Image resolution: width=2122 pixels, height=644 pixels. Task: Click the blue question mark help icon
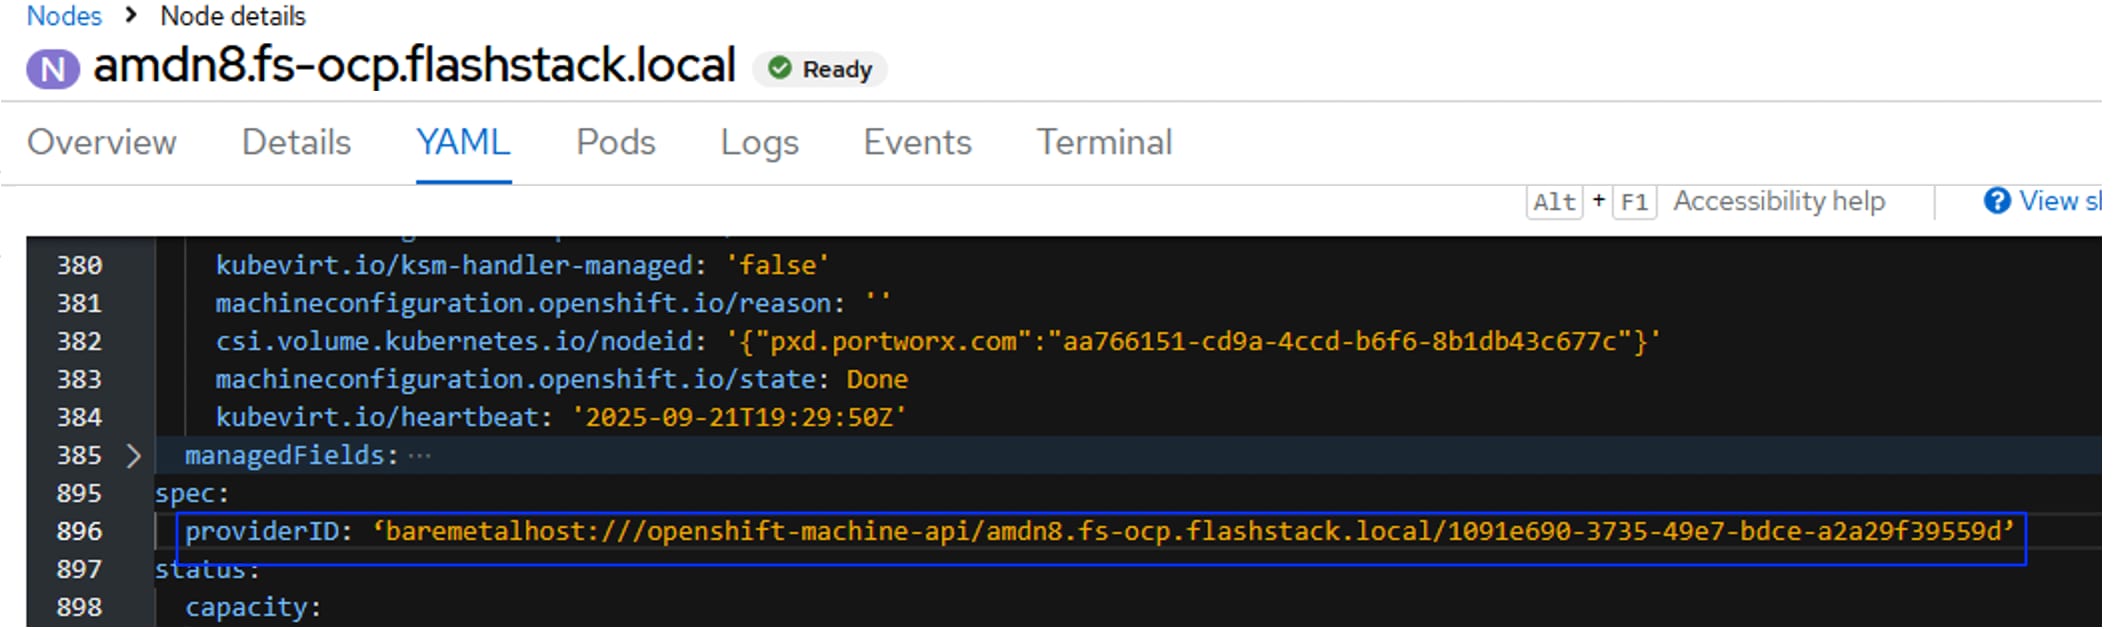1996,201
